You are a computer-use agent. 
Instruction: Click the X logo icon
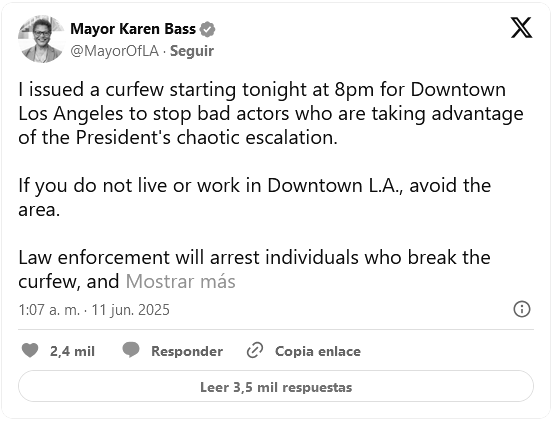[521, 28]
